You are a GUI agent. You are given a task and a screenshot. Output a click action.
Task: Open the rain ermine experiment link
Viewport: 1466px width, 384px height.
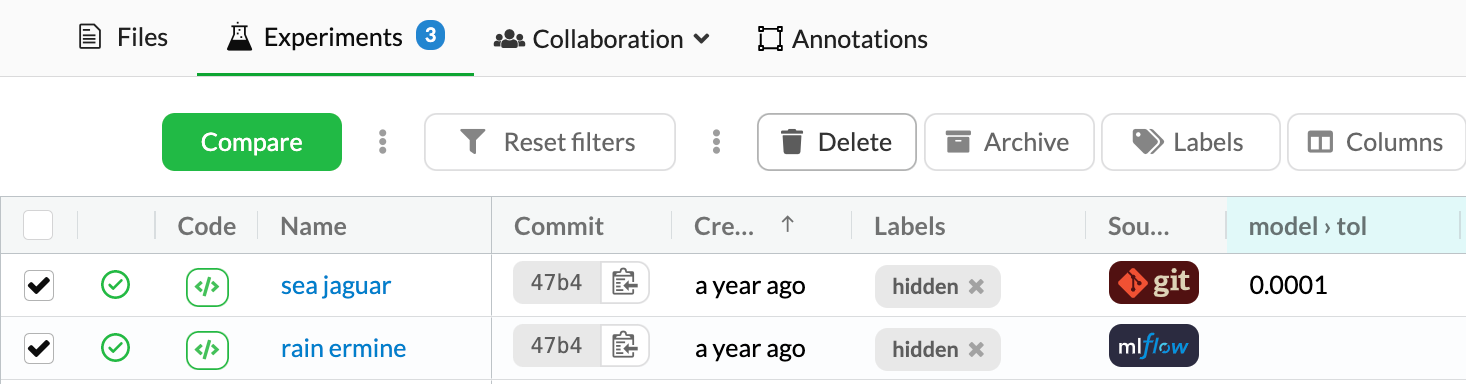(343, 349)
